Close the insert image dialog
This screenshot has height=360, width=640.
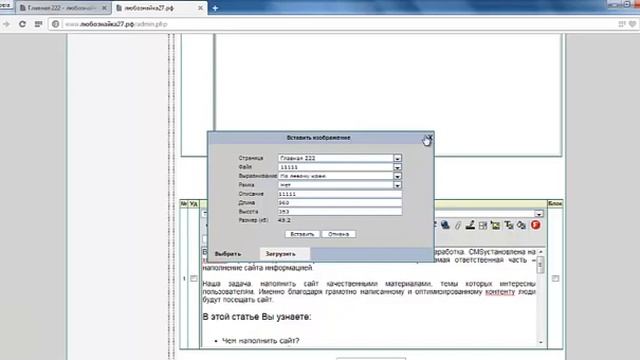[429, 138]
